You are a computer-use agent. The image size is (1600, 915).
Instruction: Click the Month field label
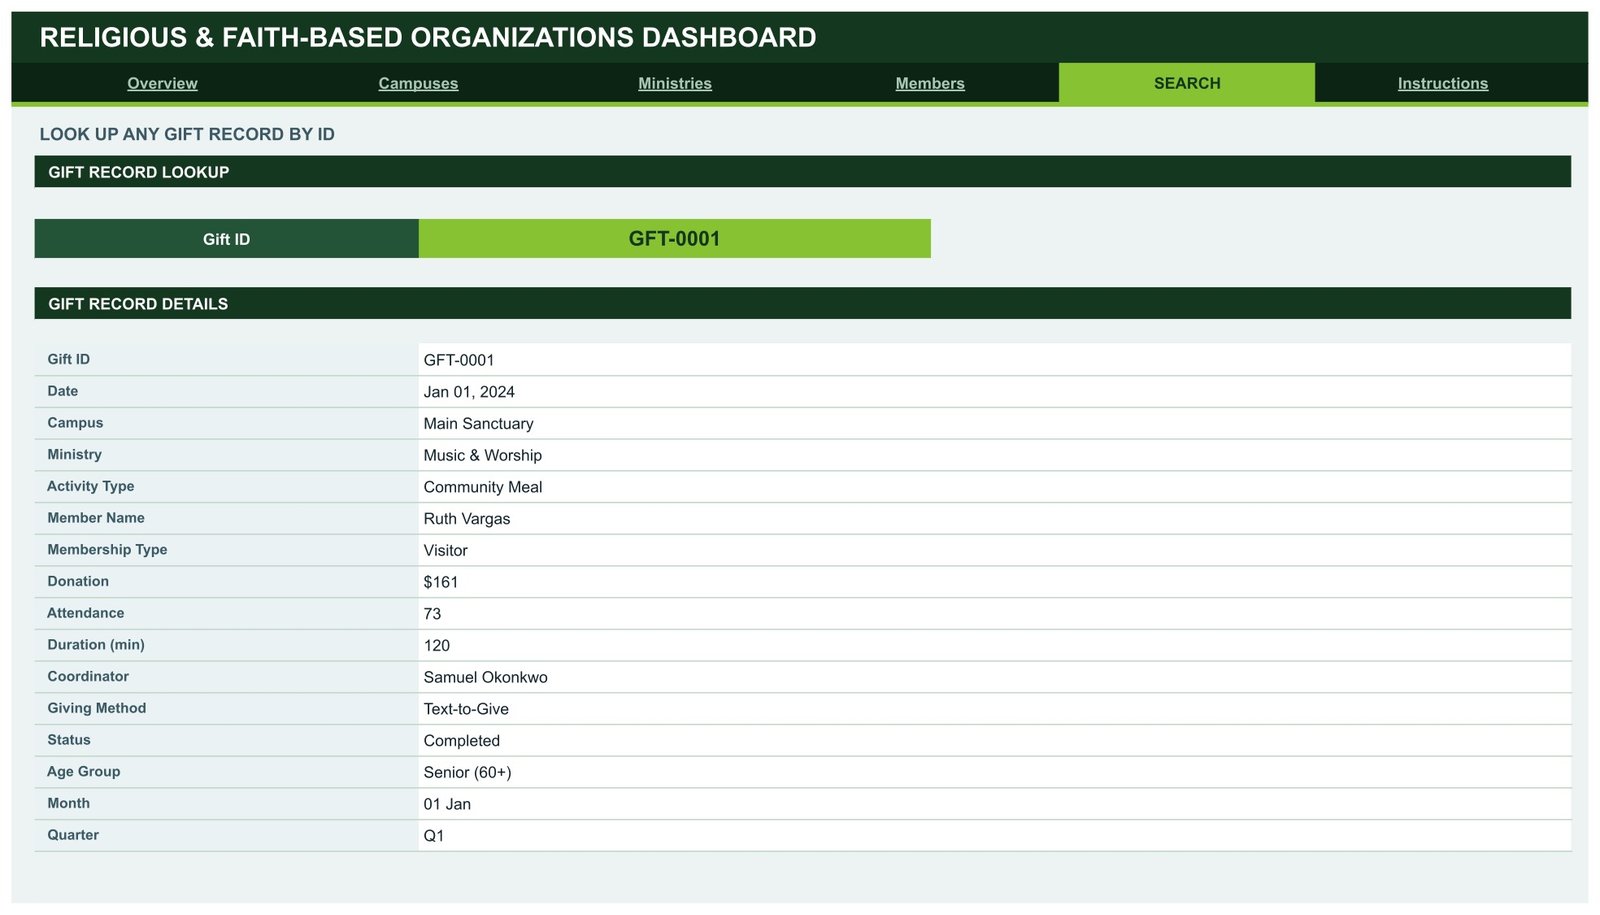(68, 803)
